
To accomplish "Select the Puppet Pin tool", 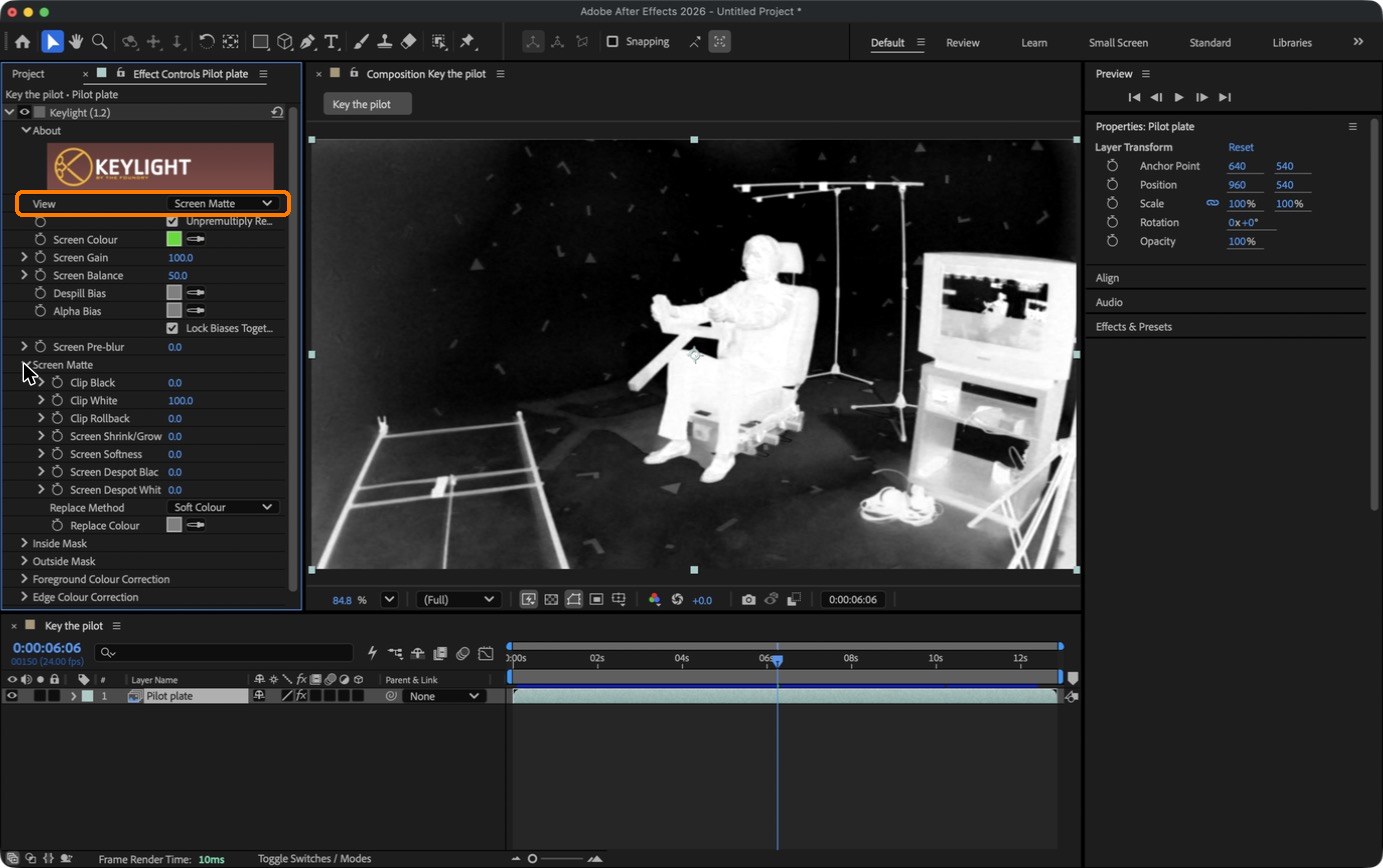I will click(x=467, y=42).
